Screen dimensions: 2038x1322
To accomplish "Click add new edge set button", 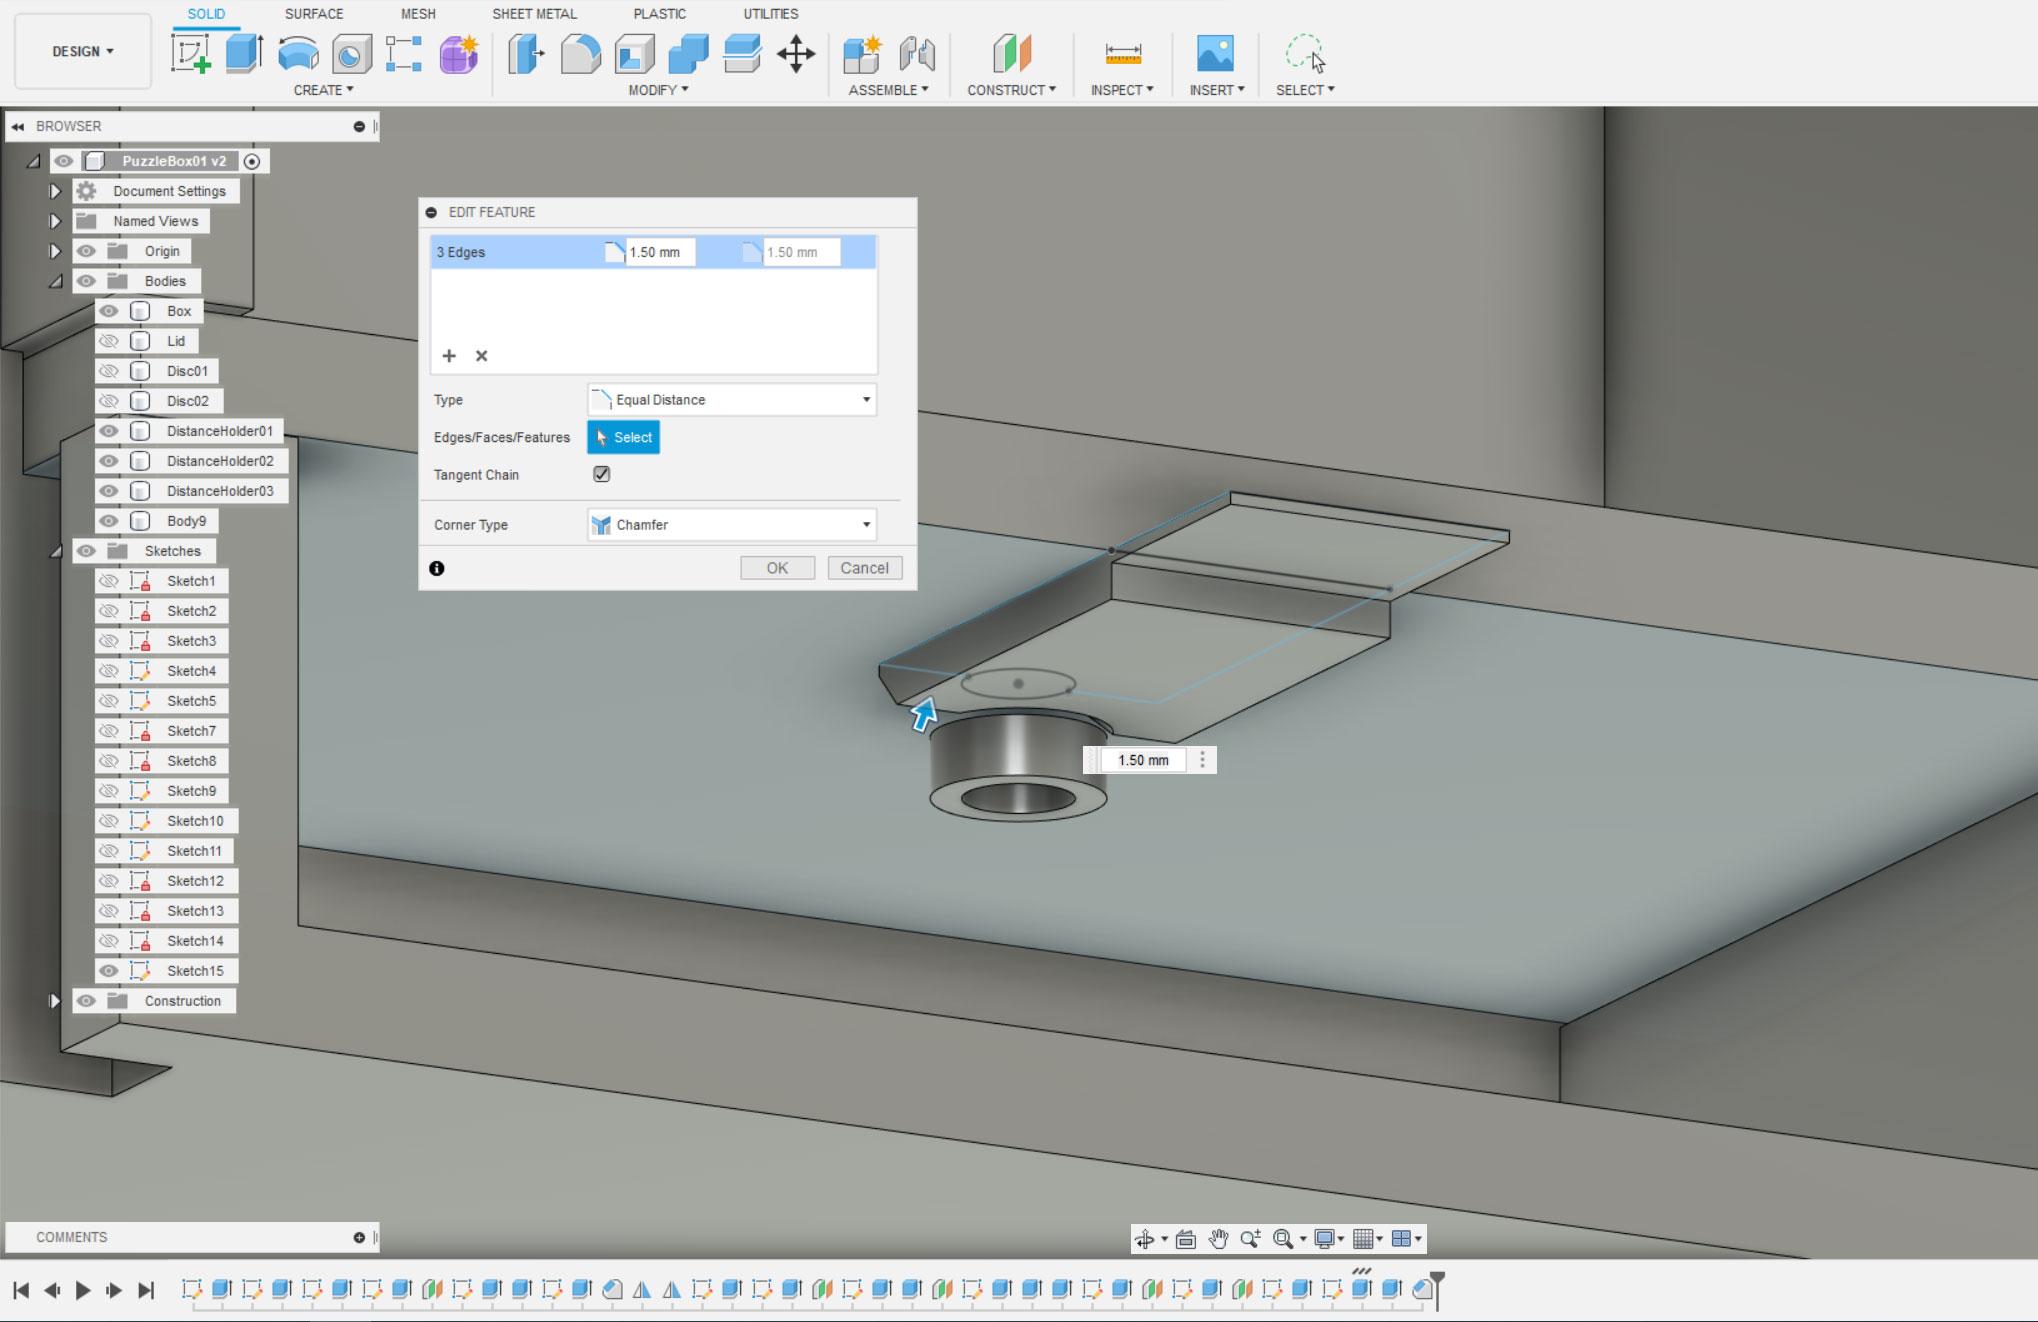I will tap(449, 355).
